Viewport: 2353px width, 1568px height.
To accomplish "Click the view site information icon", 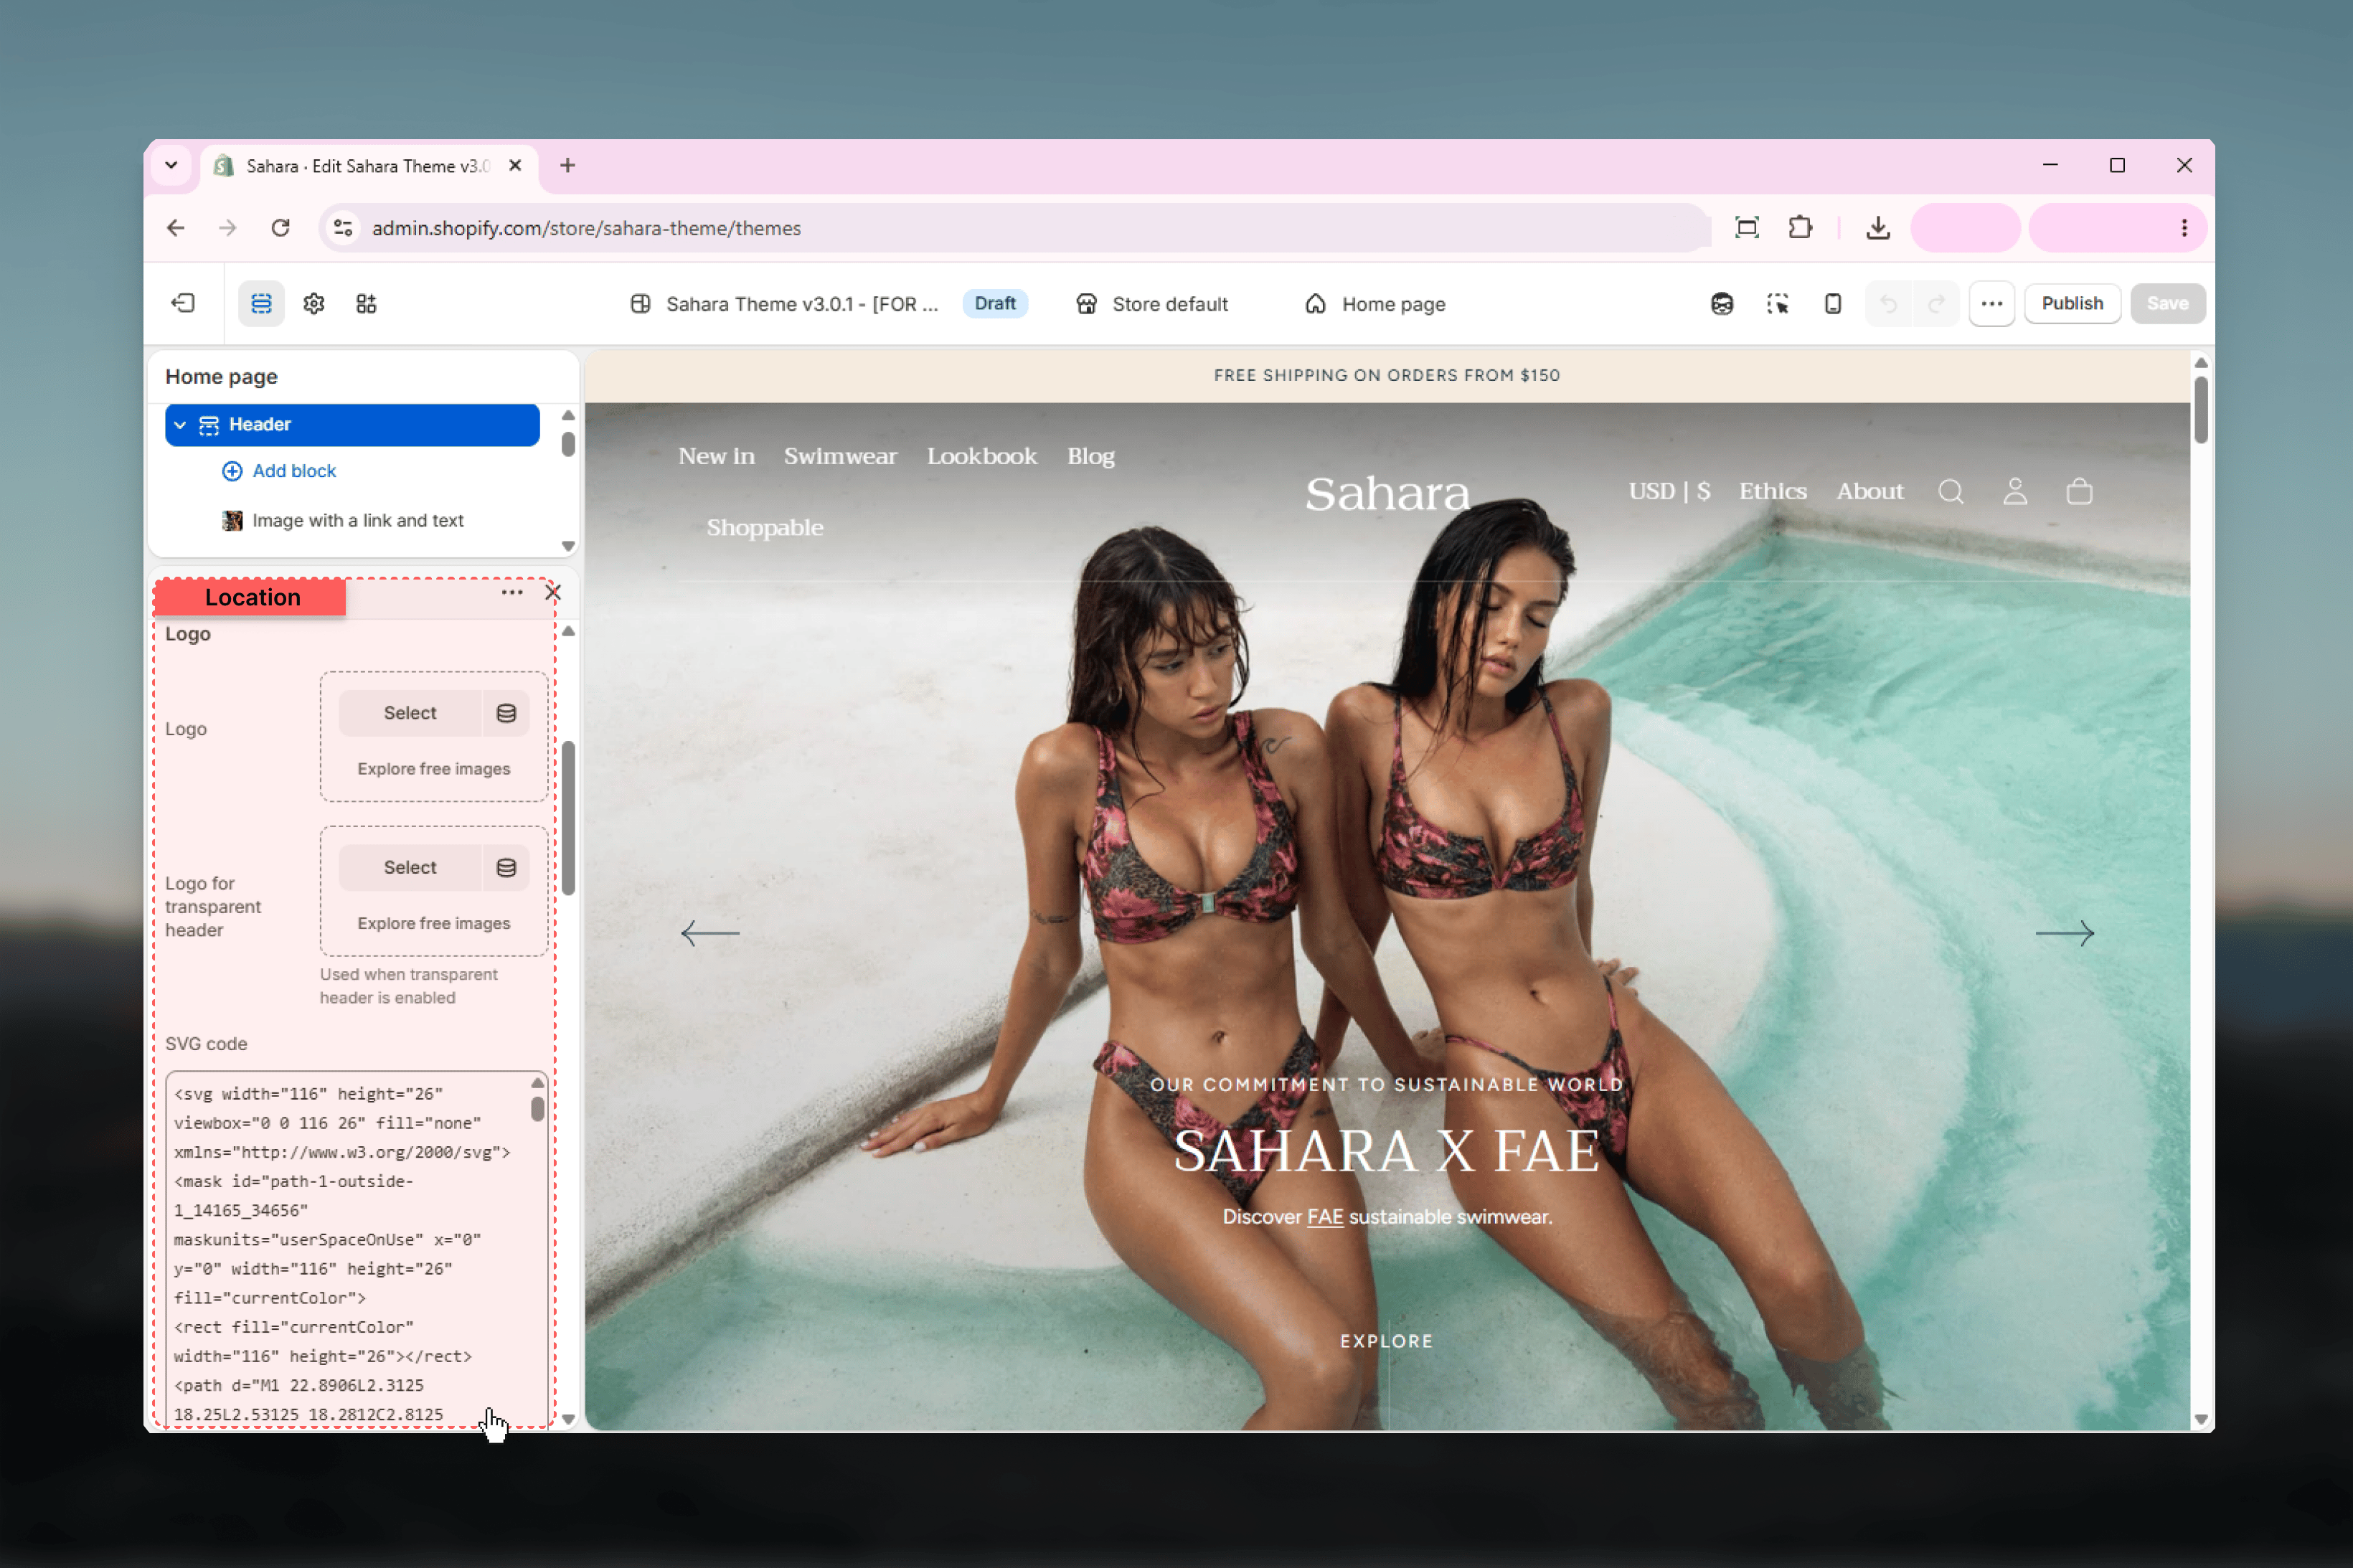I will [x=343, y=228].
